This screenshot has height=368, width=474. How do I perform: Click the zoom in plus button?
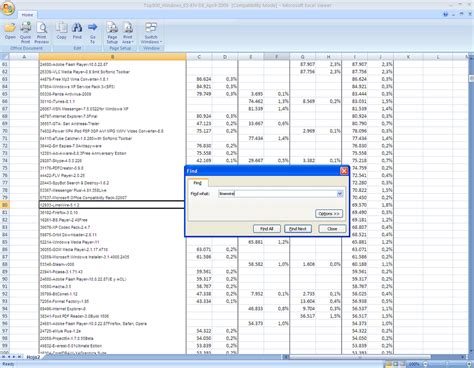coord(469,364)
